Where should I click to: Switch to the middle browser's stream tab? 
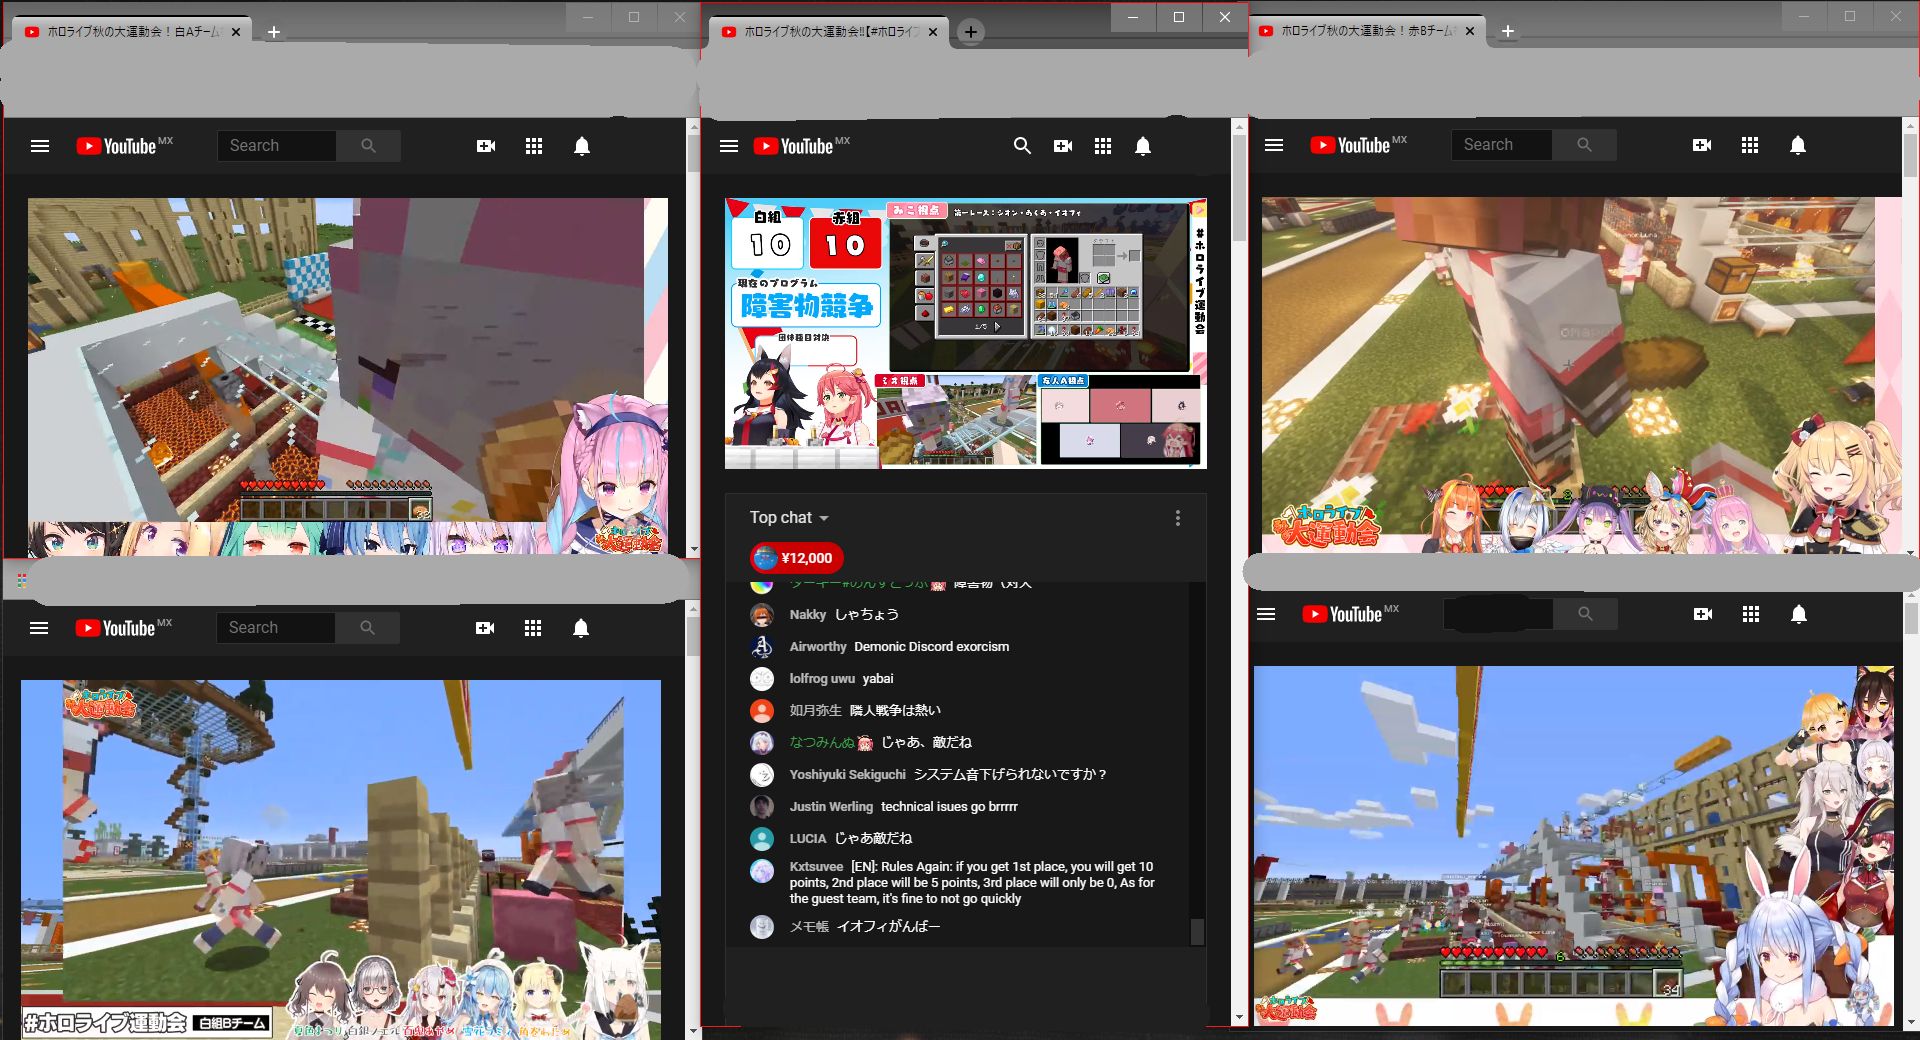pos(820,31)
